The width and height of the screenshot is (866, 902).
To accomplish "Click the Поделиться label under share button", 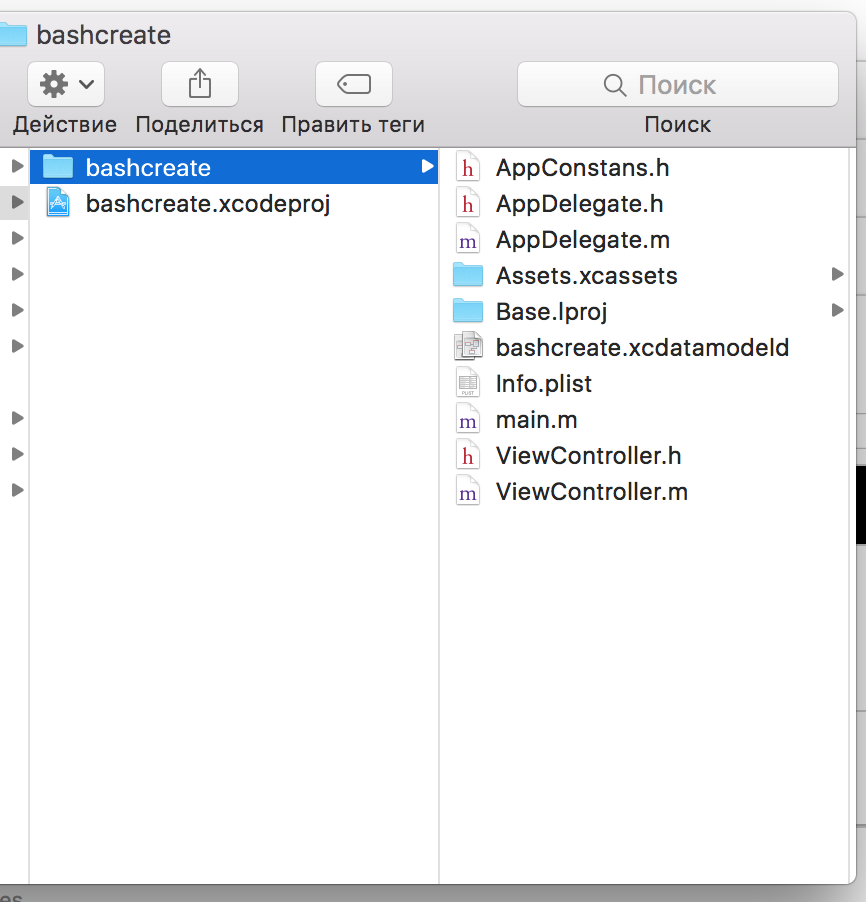I will (x=200, y=124).
